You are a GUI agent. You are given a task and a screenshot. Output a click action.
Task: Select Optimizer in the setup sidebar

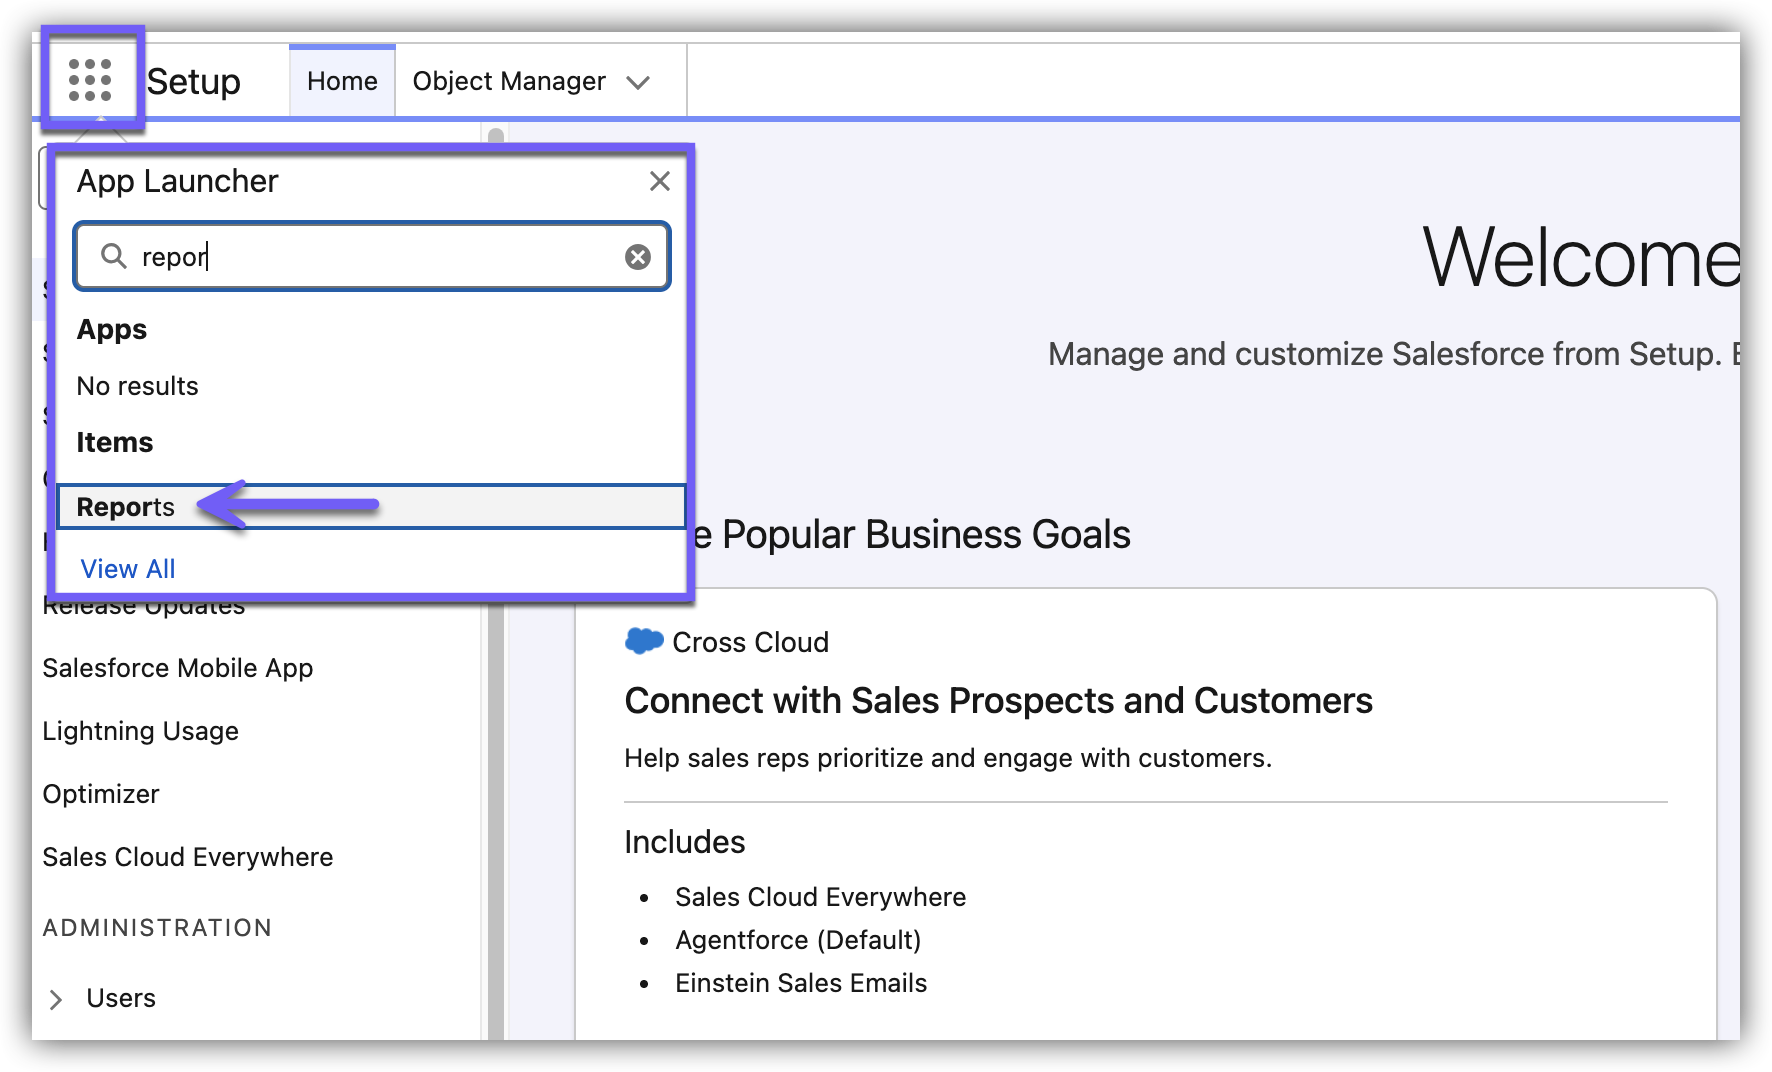point(101,794)
